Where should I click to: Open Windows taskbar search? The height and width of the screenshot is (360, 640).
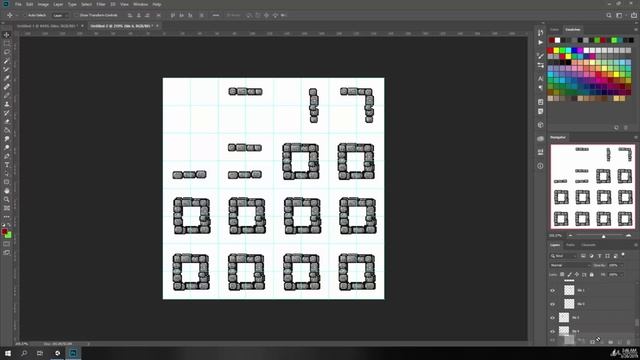(x=24, y=353)
